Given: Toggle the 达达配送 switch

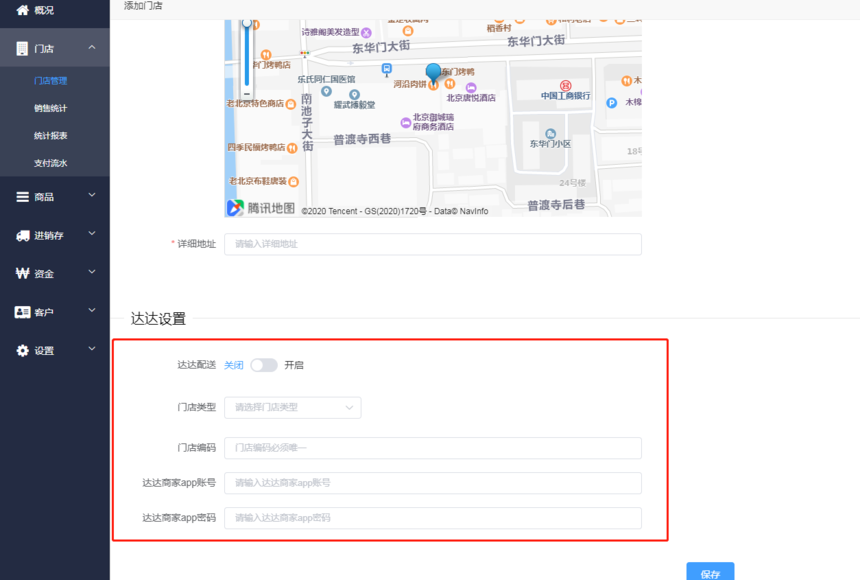Looking at the screenshot, I should 264,365.
